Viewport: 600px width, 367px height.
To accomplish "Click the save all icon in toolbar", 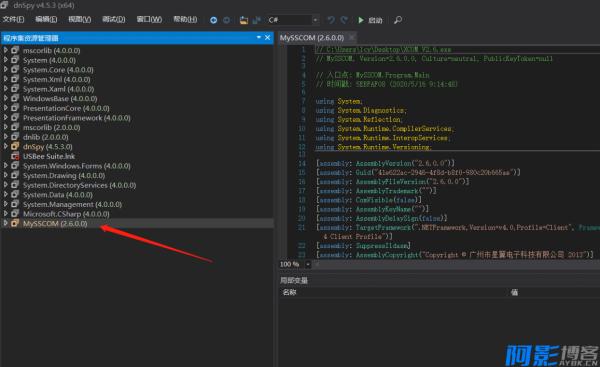I will tap(256, 20).
